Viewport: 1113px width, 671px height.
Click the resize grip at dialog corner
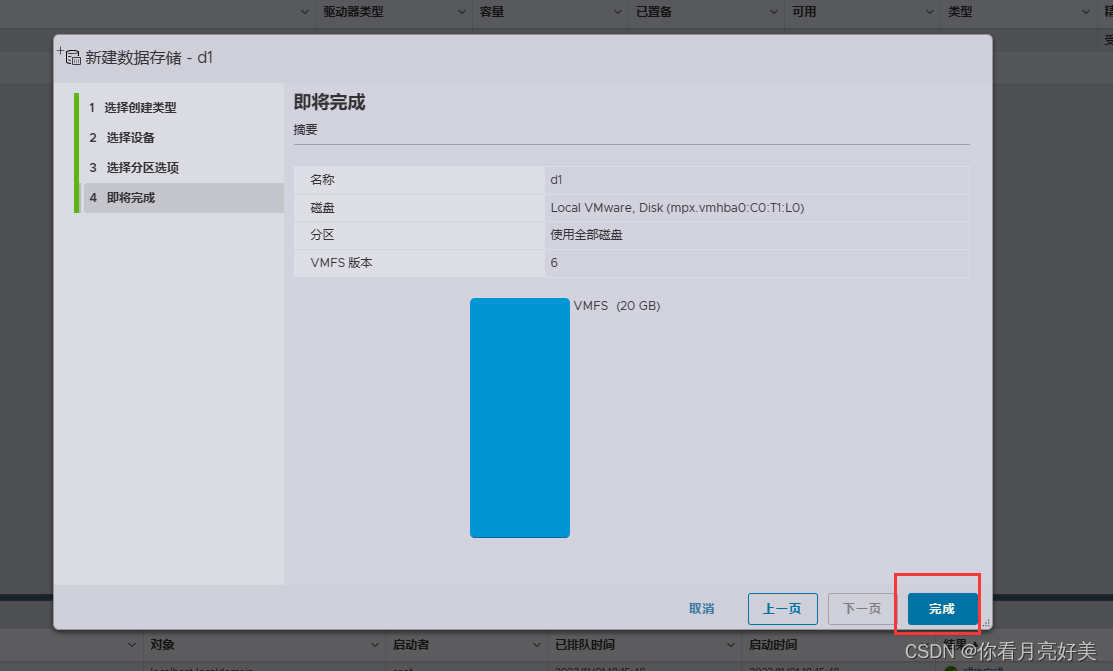986,623
